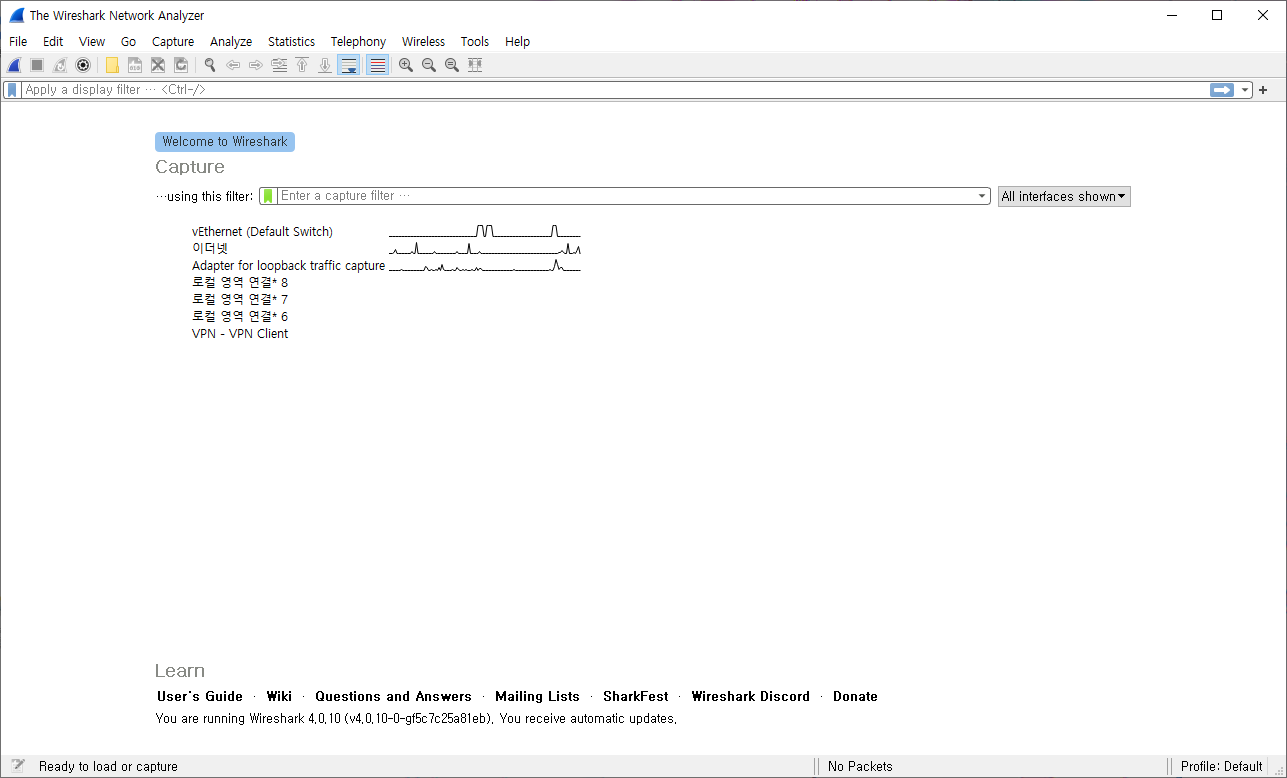Open All interfaces shown dropdown
The image size is (1287, 778).
pyautogui.click(x=1064, y=196)
